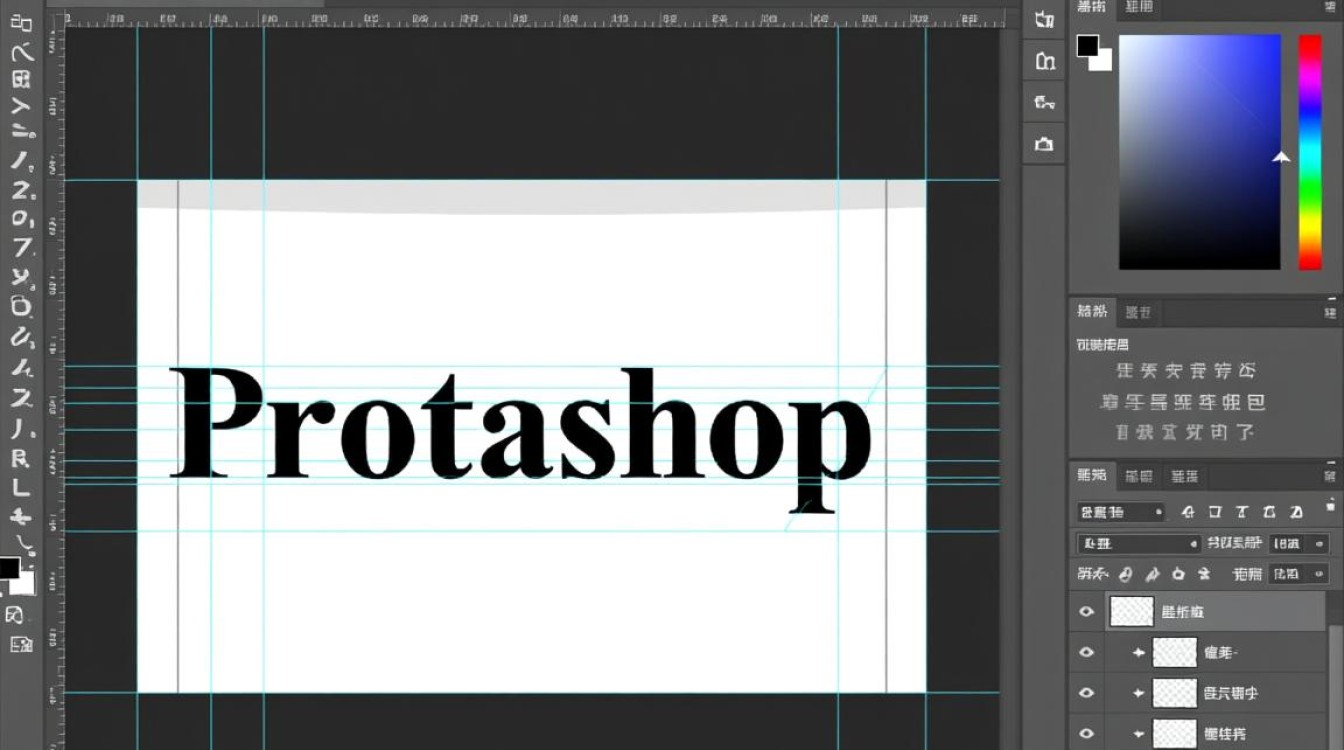1344x750 pixels.
Task: Hide the top selected layer via its eye icon
Action: coord(1087,611)
